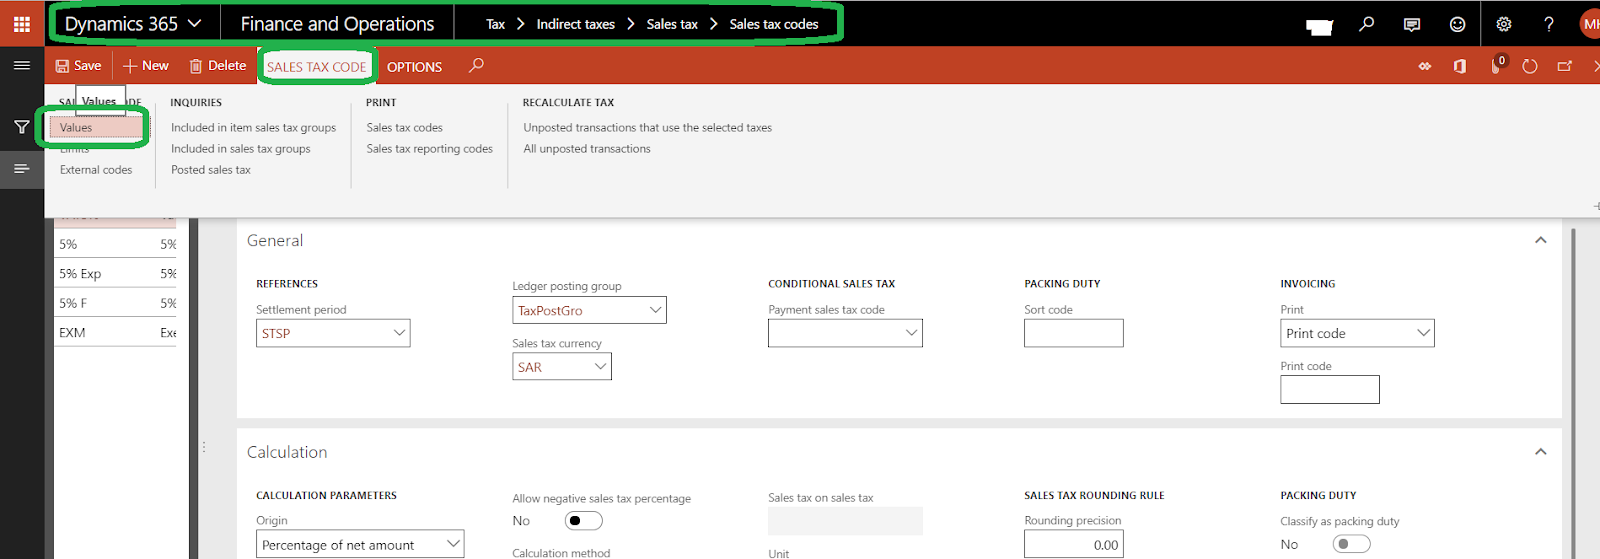Open the settings gear icon

click(x=1503, y=24)
